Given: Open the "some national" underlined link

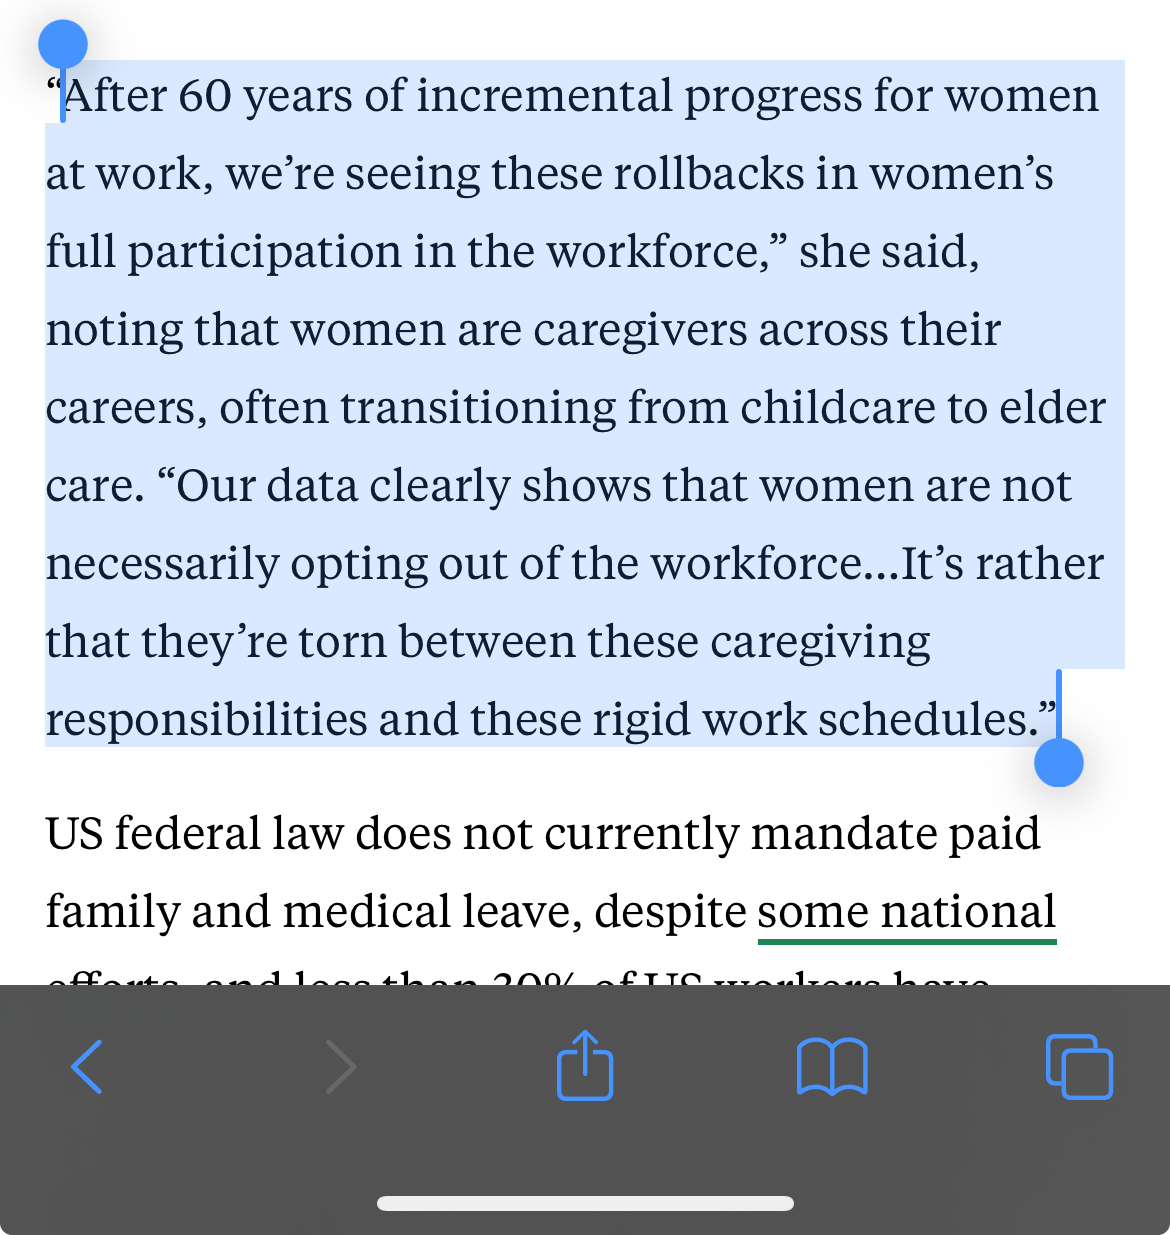Looking at the screenshot, I should tap(906, 912).
